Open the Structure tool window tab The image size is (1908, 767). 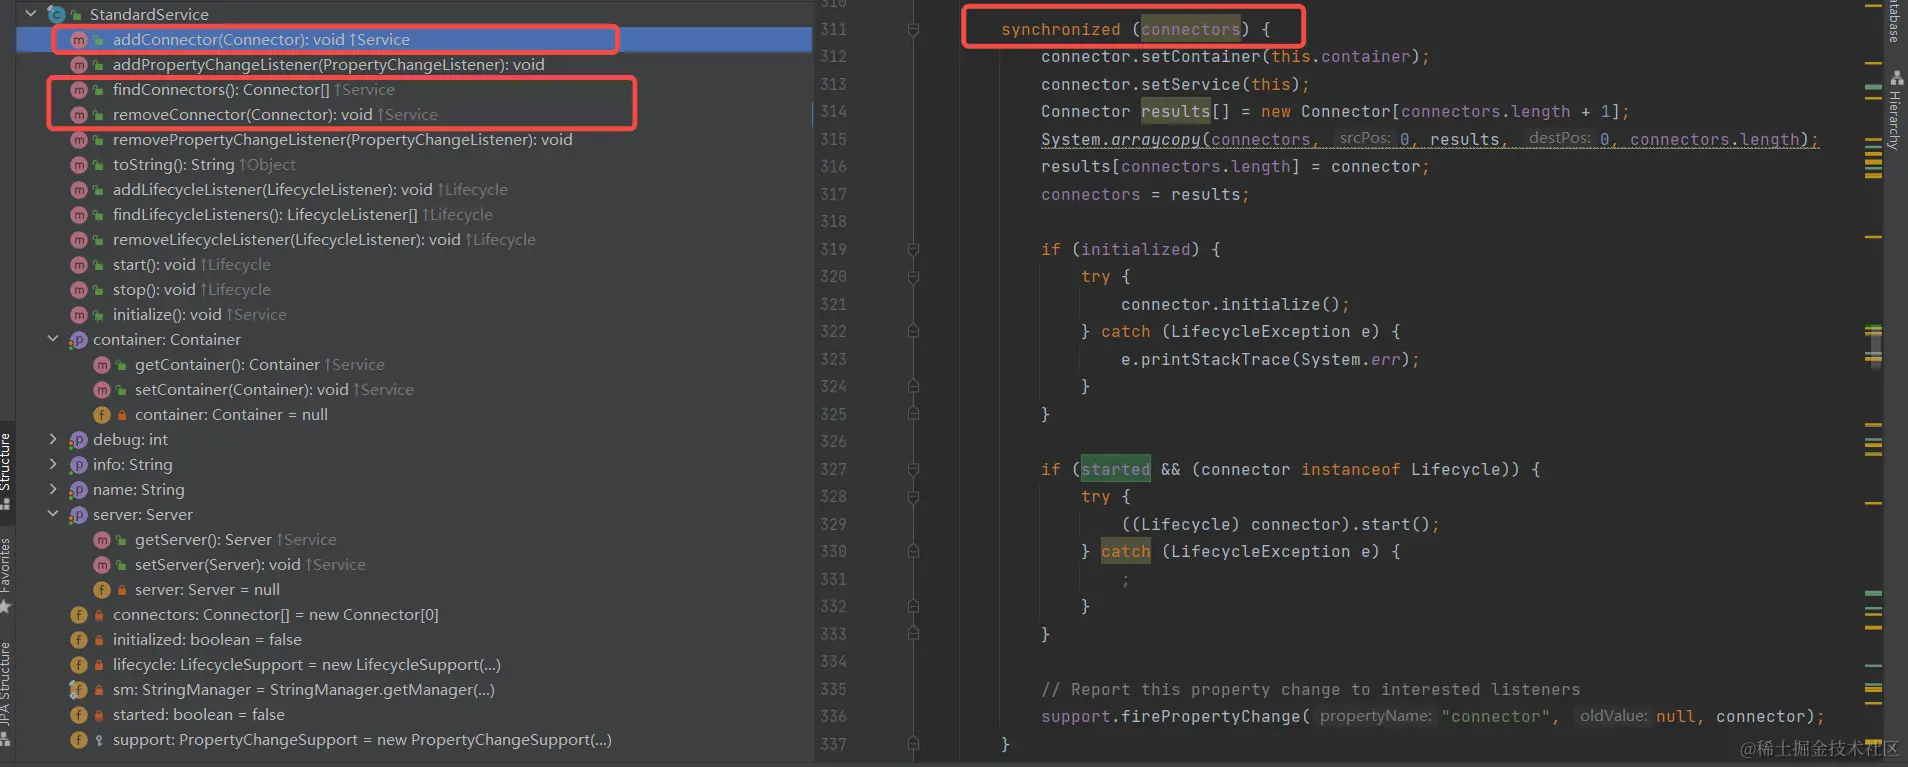[x=6, y=471]
